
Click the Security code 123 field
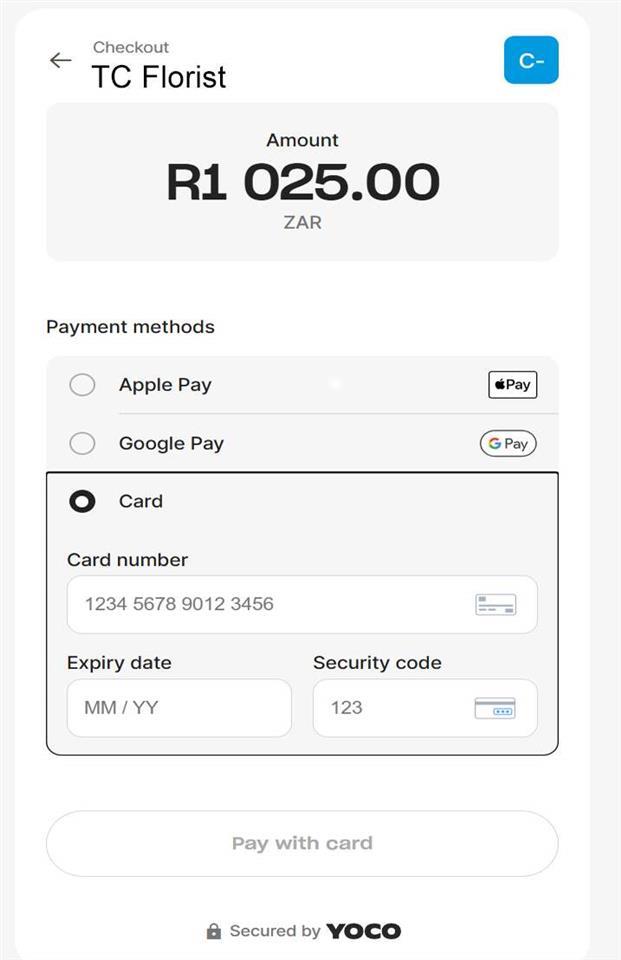click(x=400, y=708)
